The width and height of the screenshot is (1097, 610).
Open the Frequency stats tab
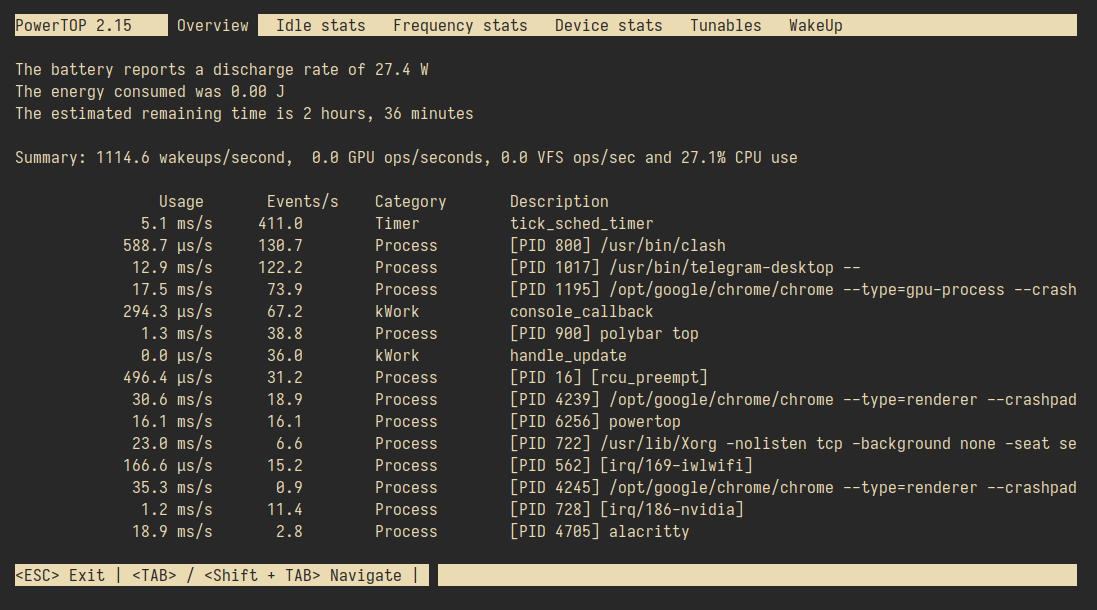click(459, 25)
